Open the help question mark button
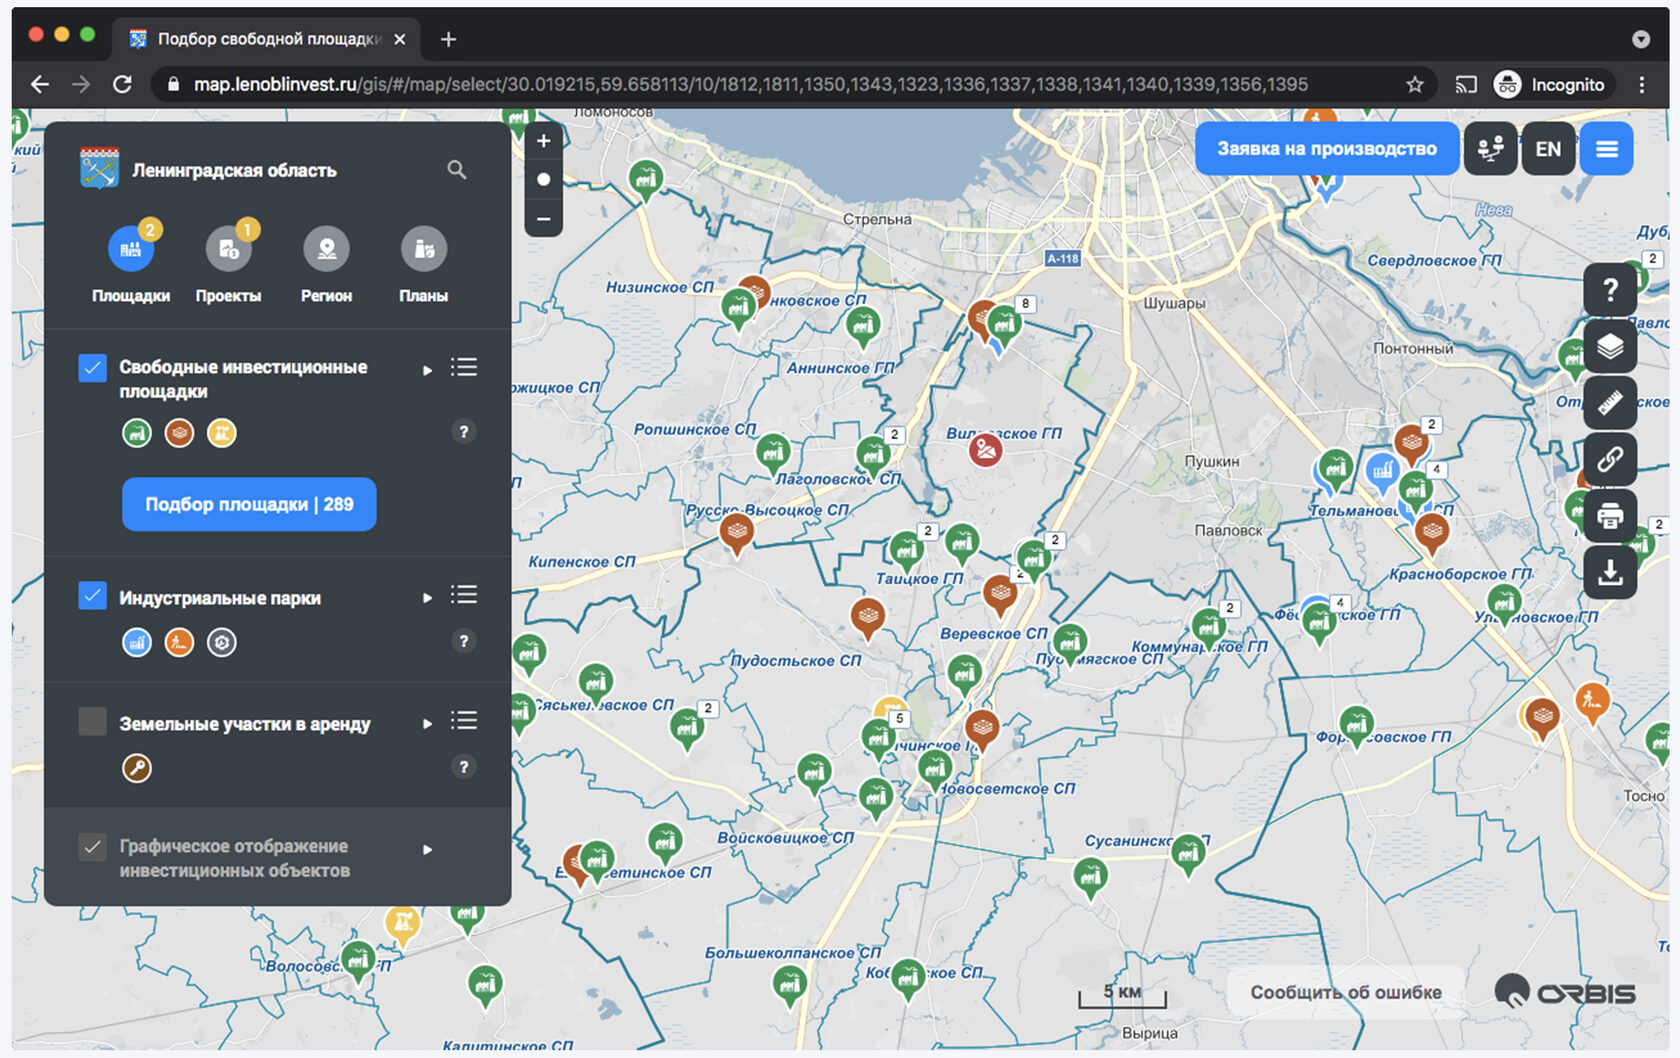The image size is (1680, 1058). tap(1609, 290)
